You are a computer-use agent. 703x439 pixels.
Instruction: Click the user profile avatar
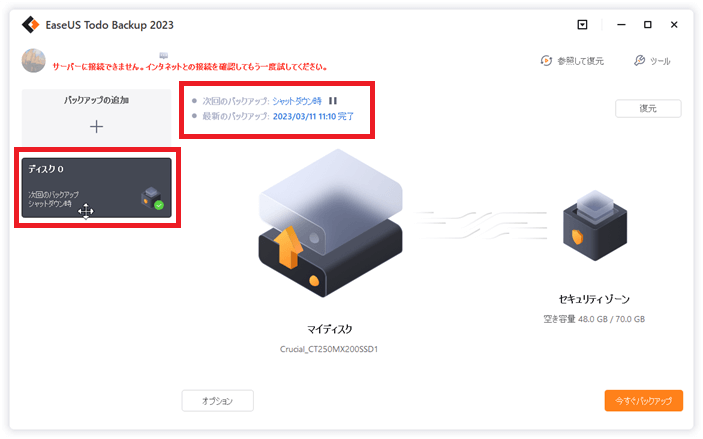(x=34, y=61)
